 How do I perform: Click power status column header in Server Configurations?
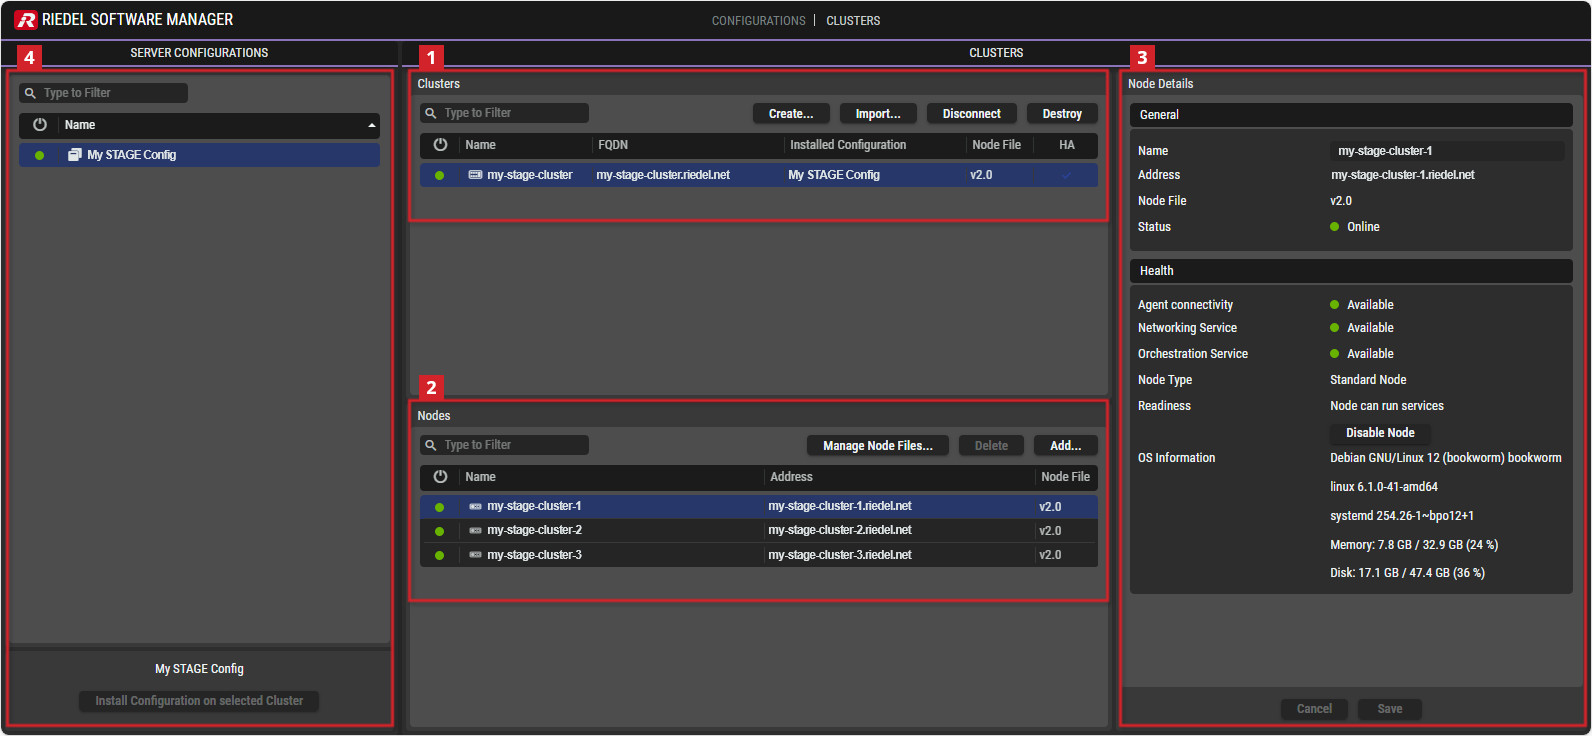40,125
